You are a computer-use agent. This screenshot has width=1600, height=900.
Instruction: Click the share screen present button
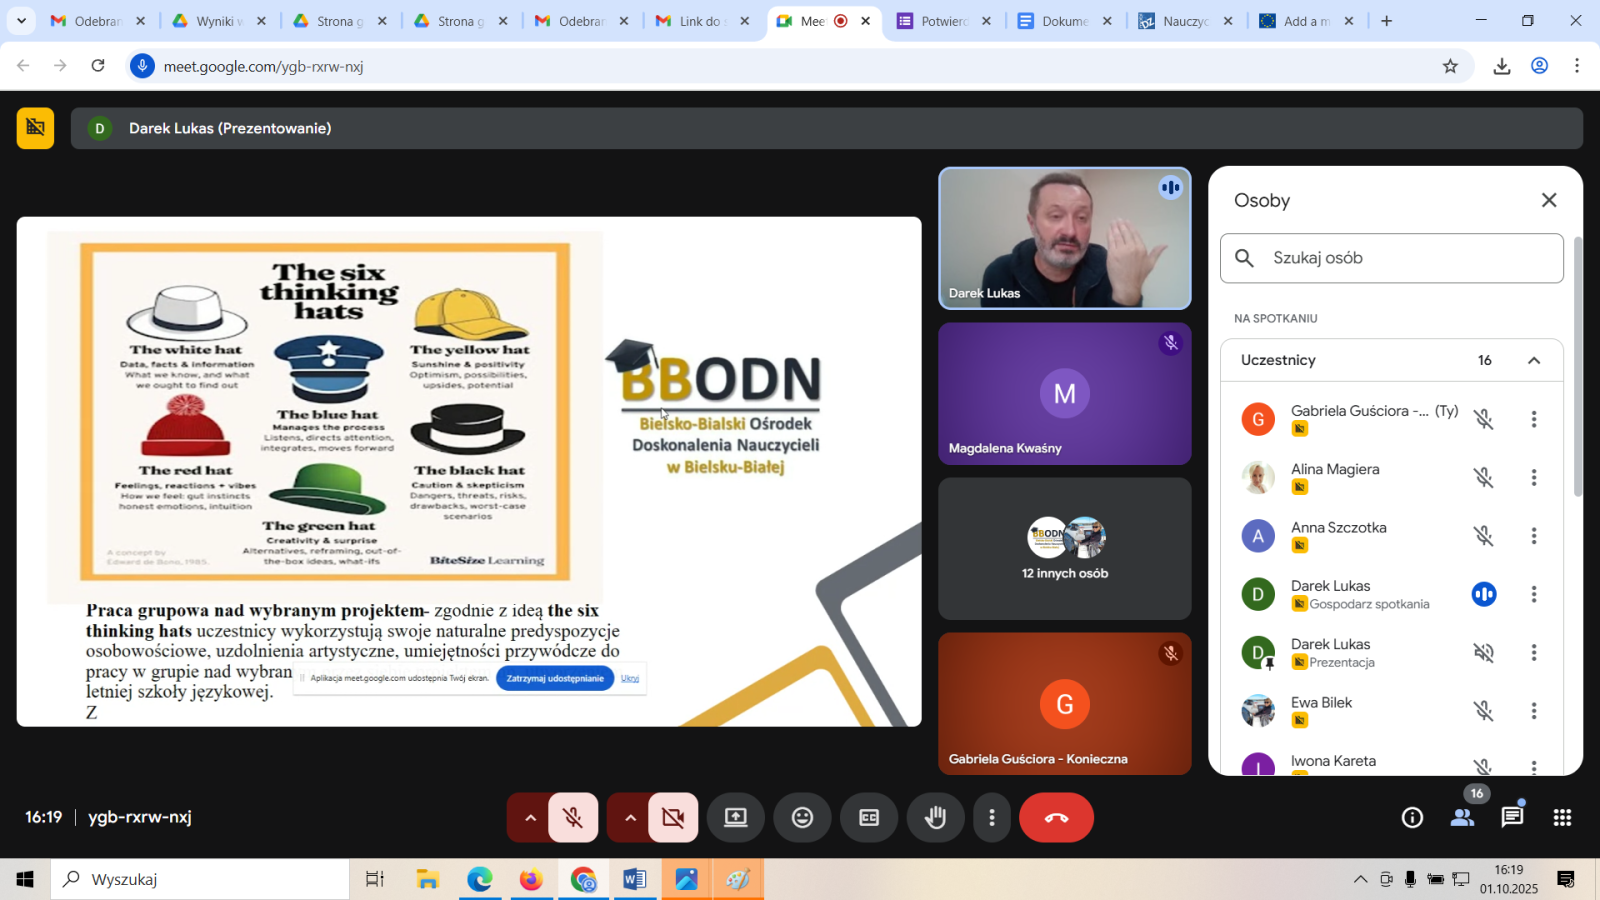[736, 818]
